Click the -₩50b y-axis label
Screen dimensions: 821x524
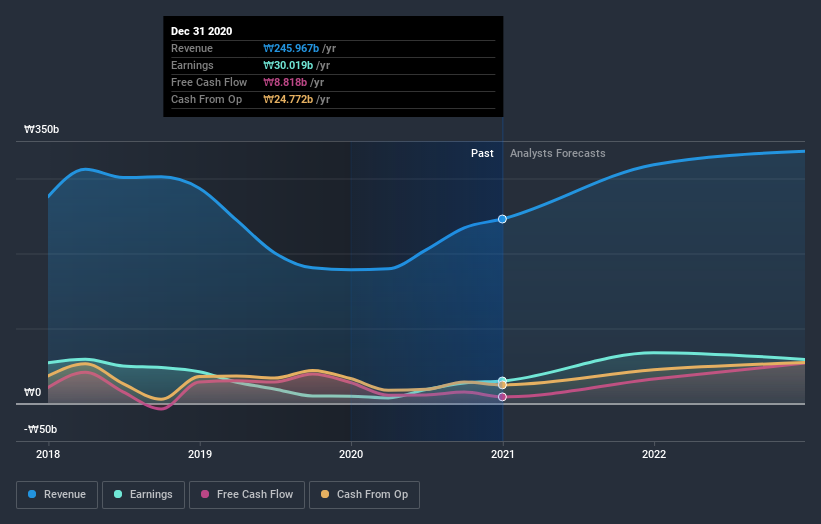coord(40,429)
